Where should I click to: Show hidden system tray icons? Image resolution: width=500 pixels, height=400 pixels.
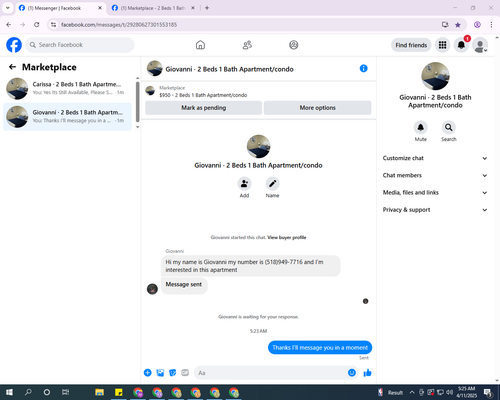(x=412, y=392)
